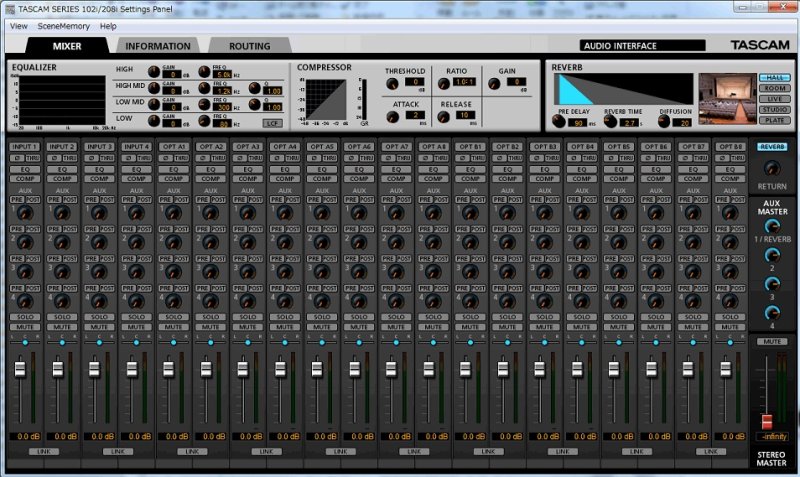Click the AUX MASTER 1 / REVERB knob
Screen dimensions: 800x477
click(x=771, y=226)
